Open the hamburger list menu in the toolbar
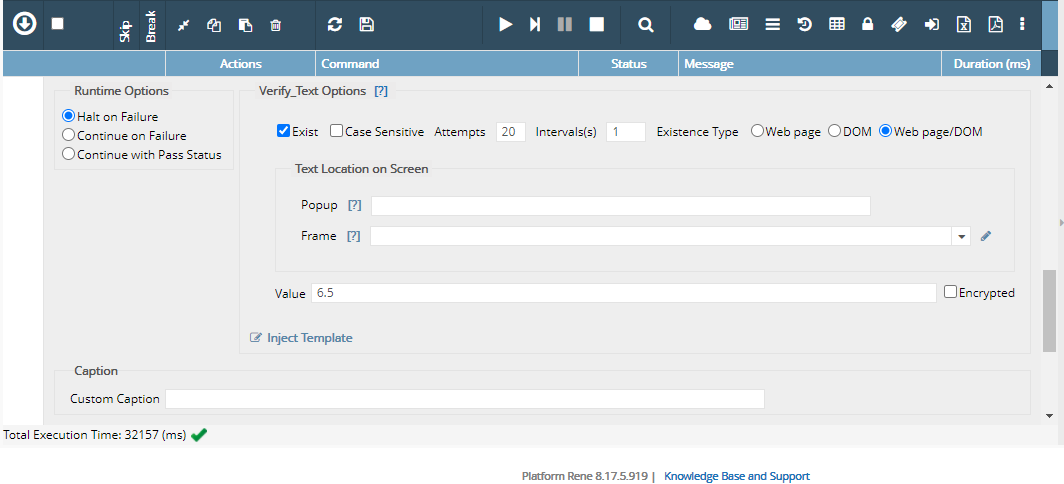 click(772, 24)
